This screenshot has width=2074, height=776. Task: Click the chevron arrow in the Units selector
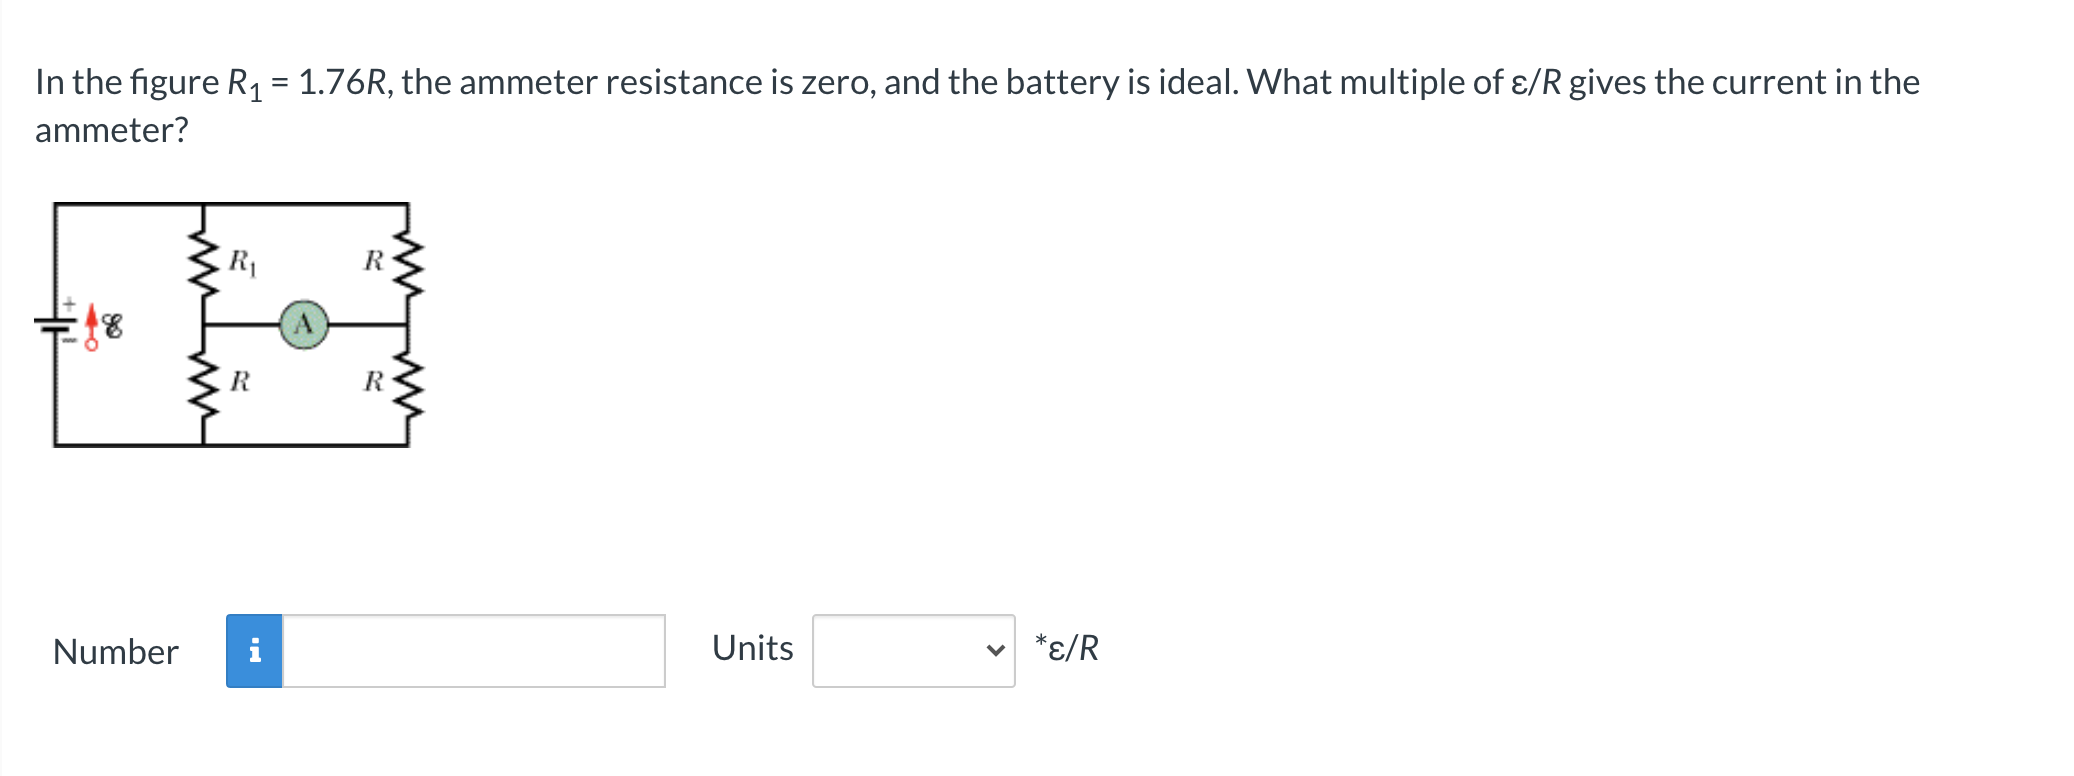(994, 651)
